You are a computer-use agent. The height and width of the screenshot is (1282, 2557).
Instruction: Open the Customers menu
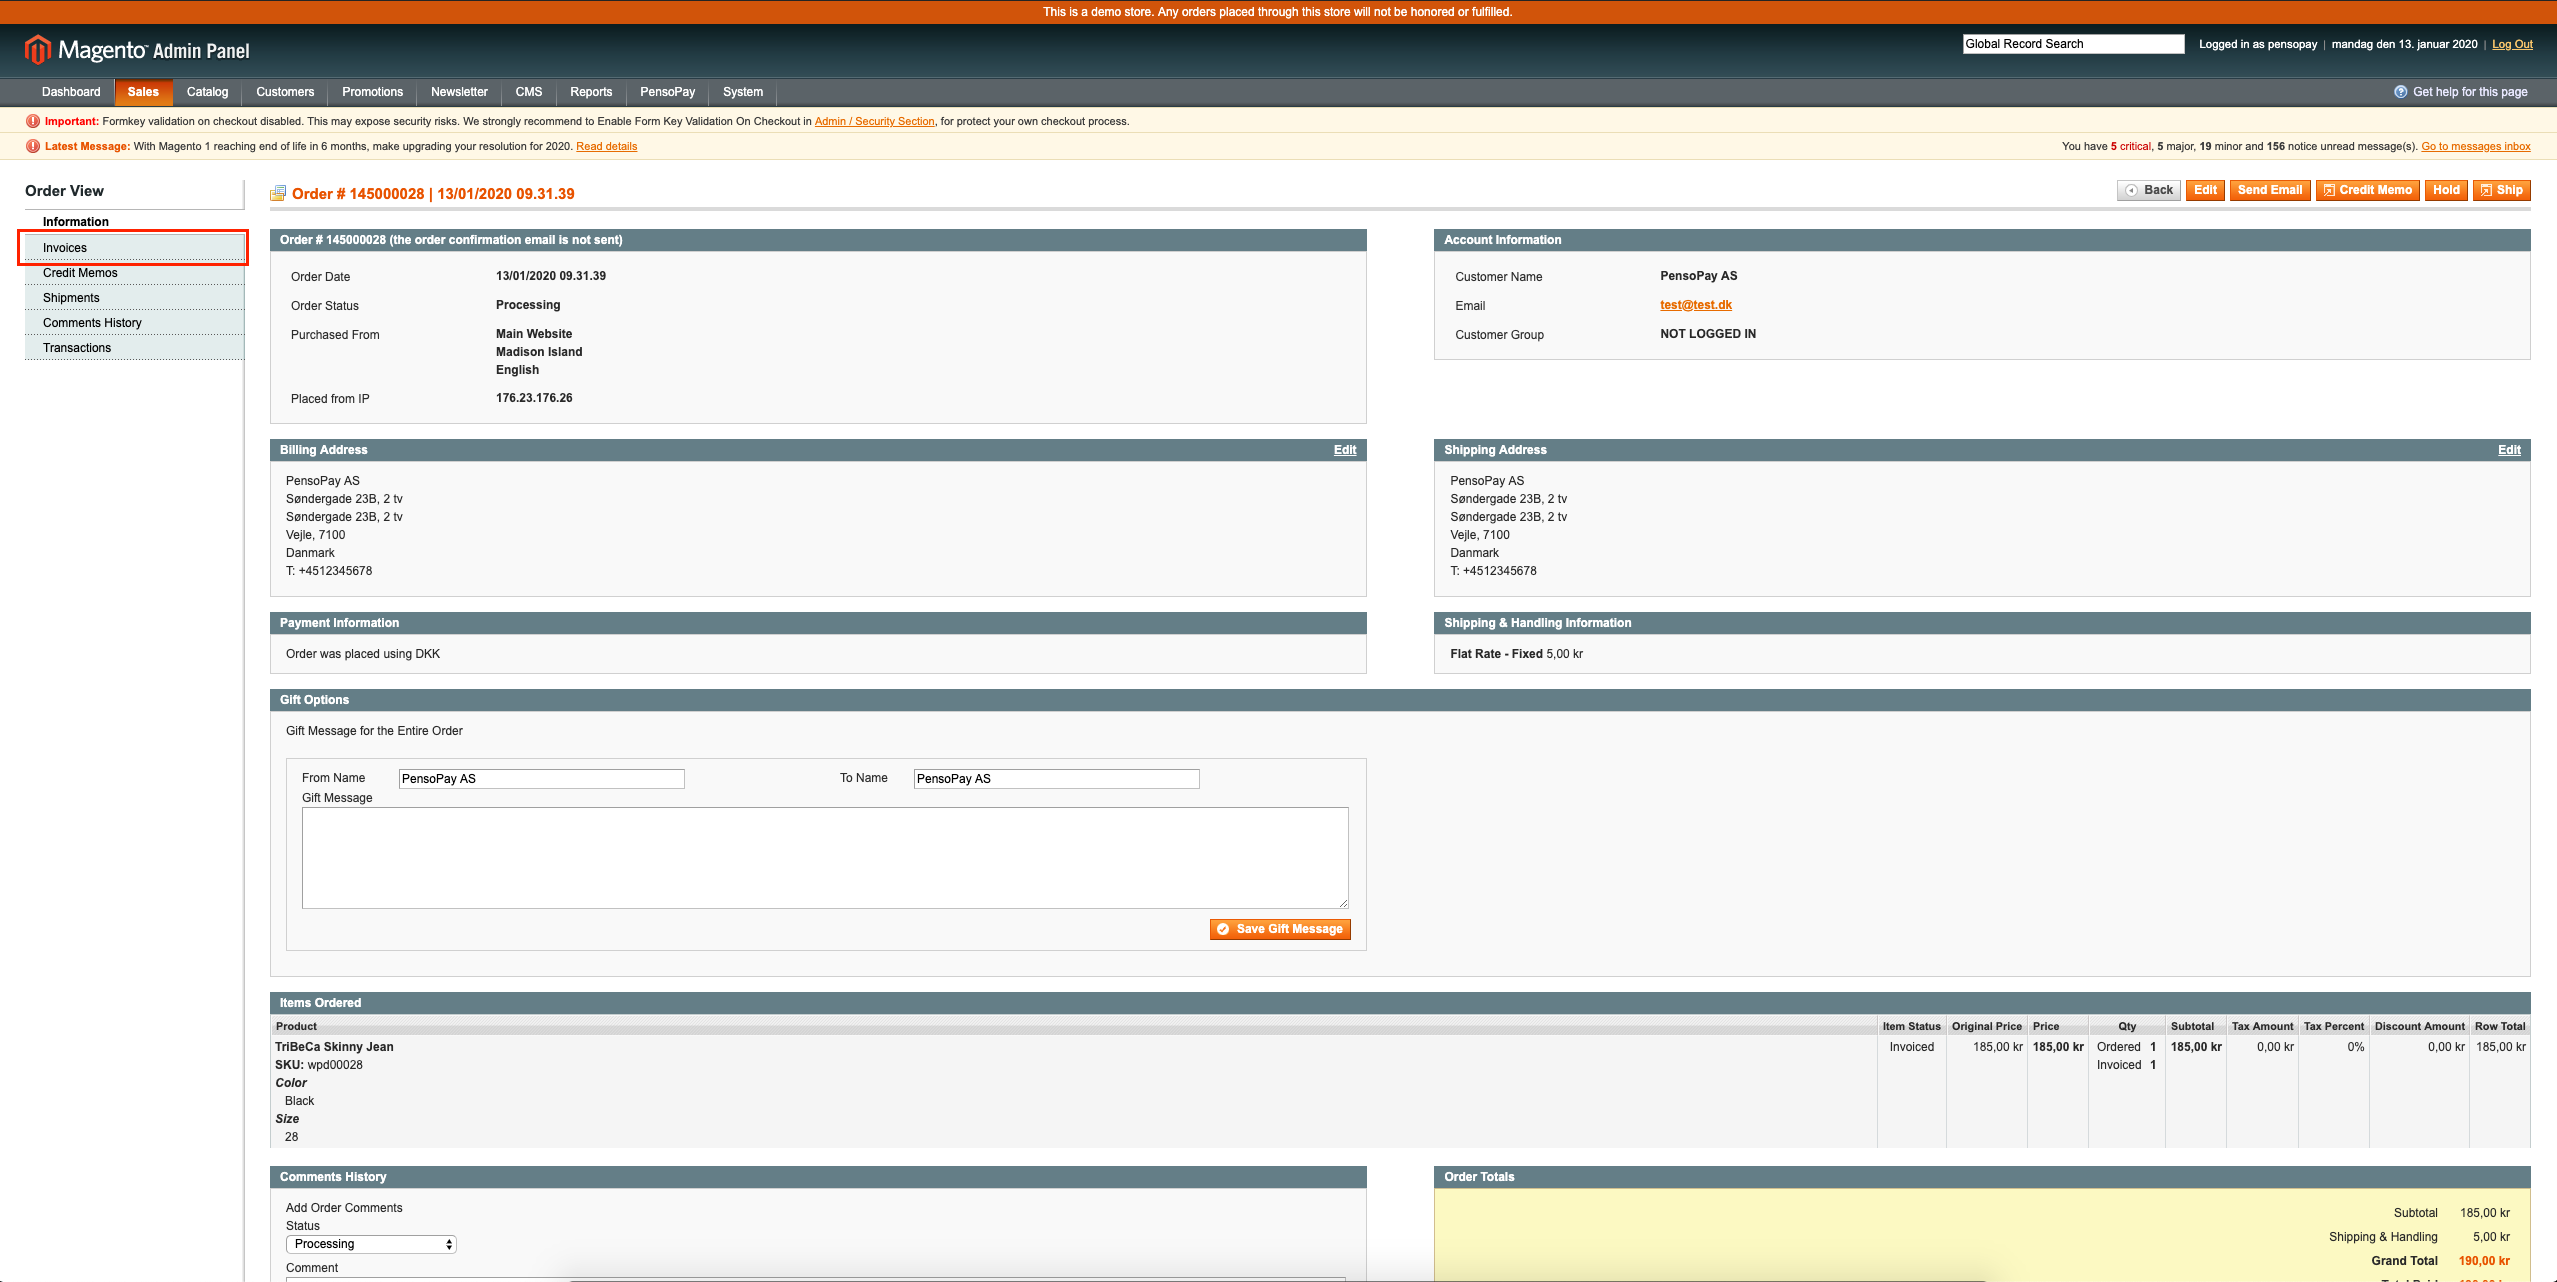(285, 92)
